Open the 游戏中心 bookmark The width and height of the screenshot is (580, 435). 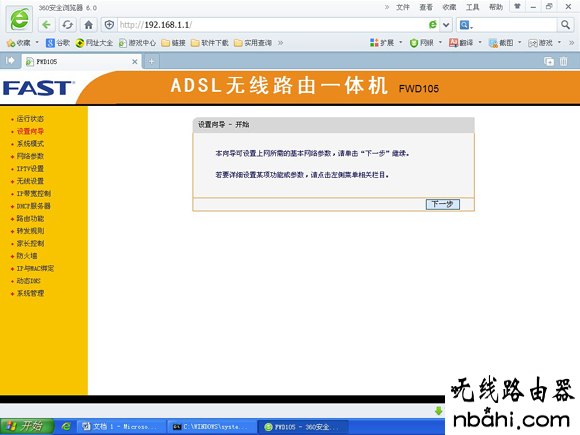click(x=137, y=43)
